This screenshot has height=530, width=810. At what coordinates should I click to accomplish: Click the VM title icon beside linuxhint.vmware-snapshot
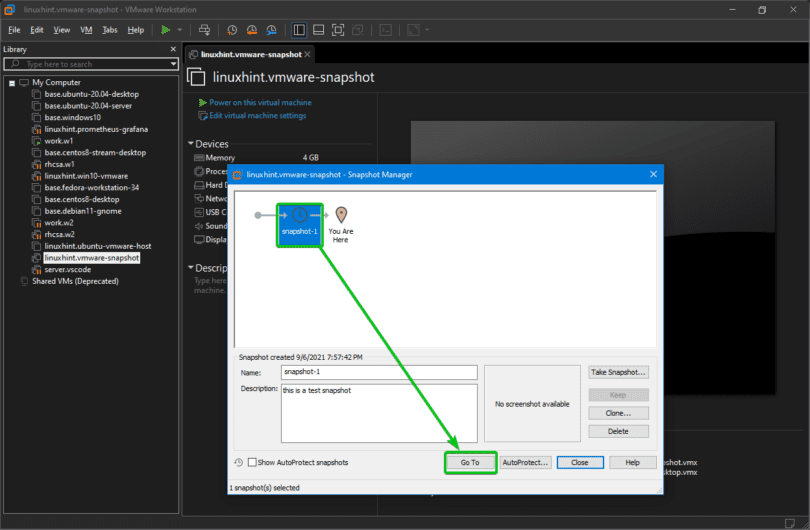click(x=196, y=77)
